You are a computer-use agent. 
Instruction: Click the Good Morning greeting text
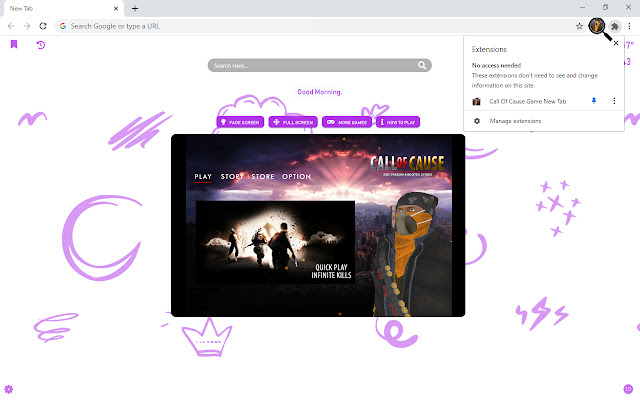[319, 92]
